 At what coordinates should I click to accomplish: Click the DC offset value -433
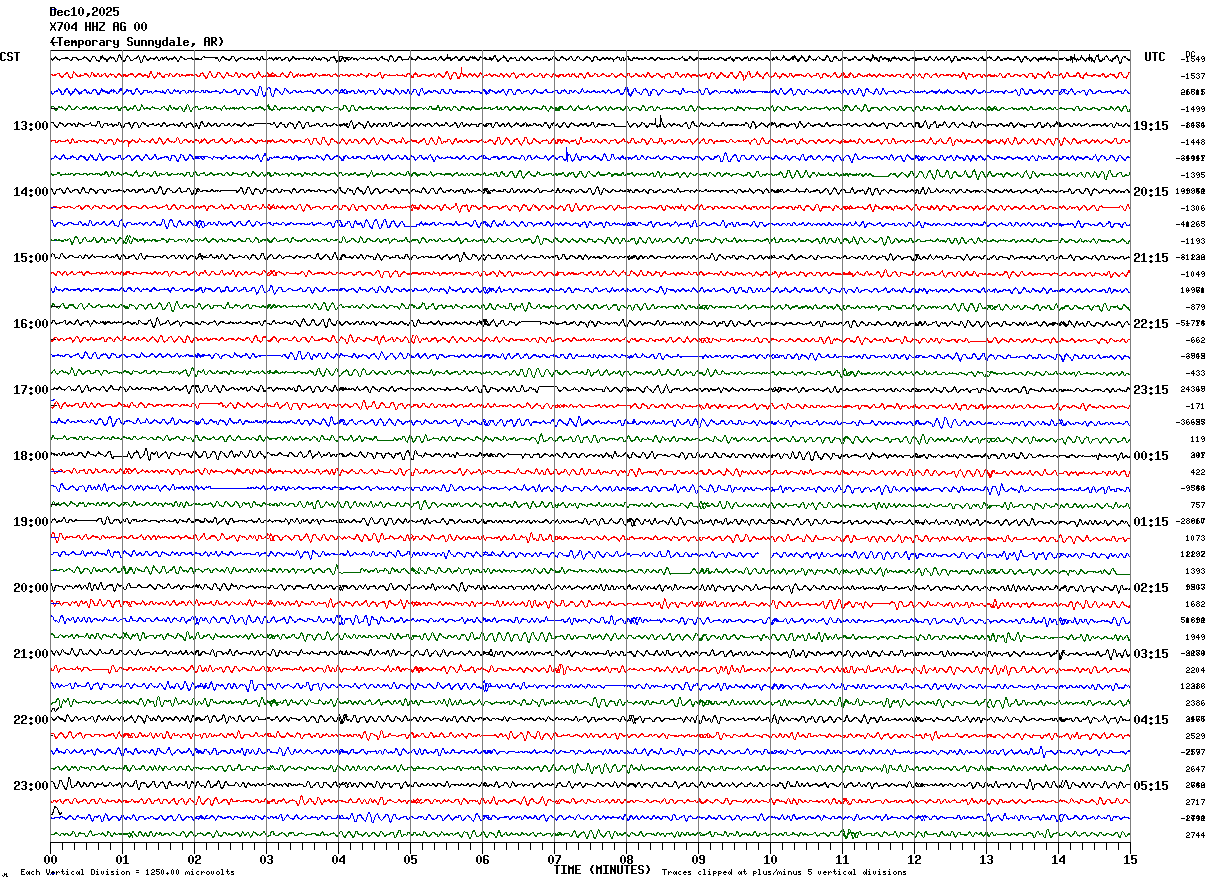click(1195, 373)
